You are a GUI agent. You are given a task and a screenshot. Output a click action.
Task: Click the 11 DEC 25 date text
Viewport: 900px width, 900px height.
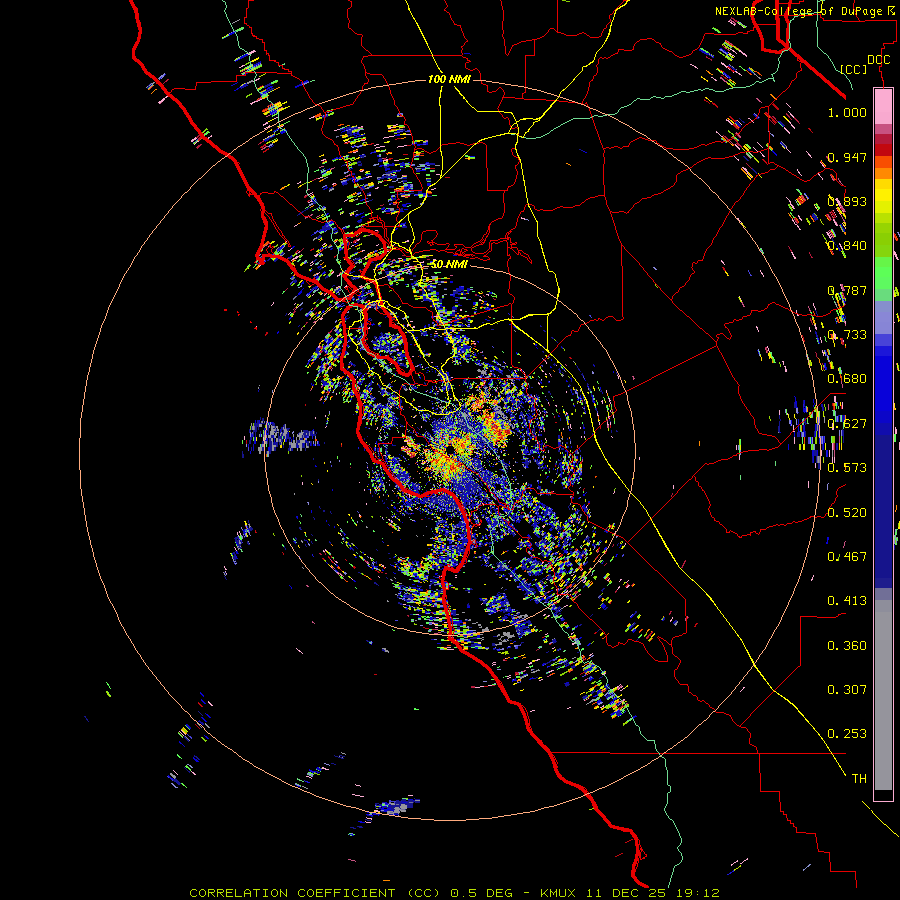pyautogui.click(x=624, y=893)
